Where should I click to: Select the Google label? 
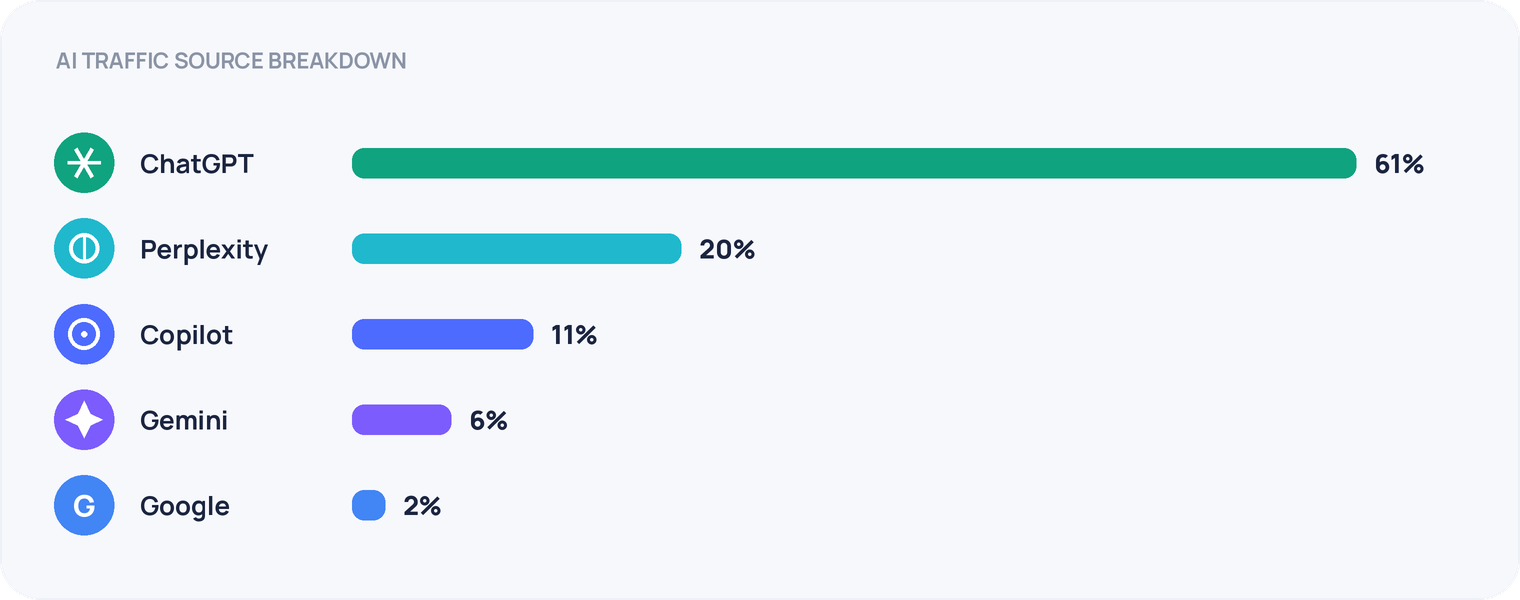click(185, 507)
